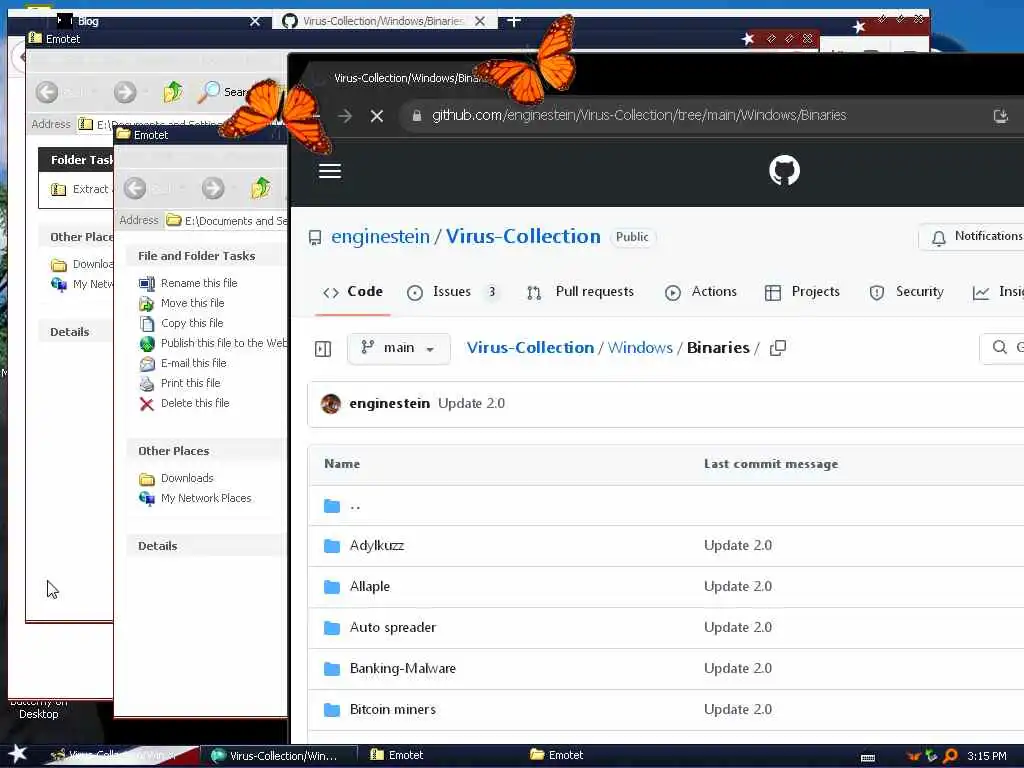Open the Update 2.0 latest commit link
The image size is (1024, 768).
coord(472,403)
